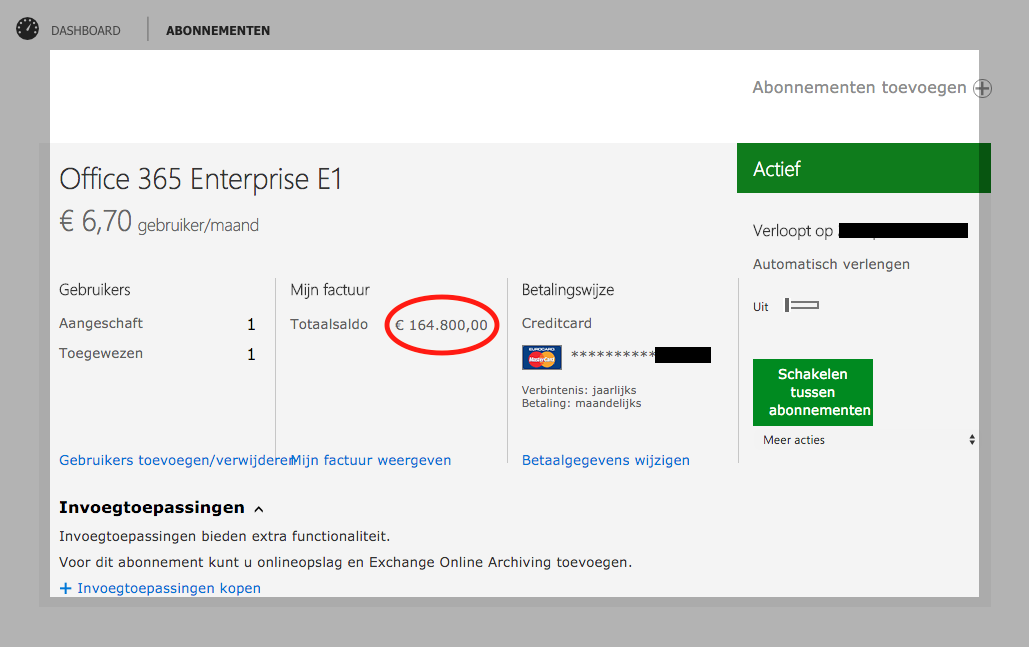Viewport: 1029px width, 647px height.
Task: Click the MasterCard card icon
Action: (x=541, y=358)
